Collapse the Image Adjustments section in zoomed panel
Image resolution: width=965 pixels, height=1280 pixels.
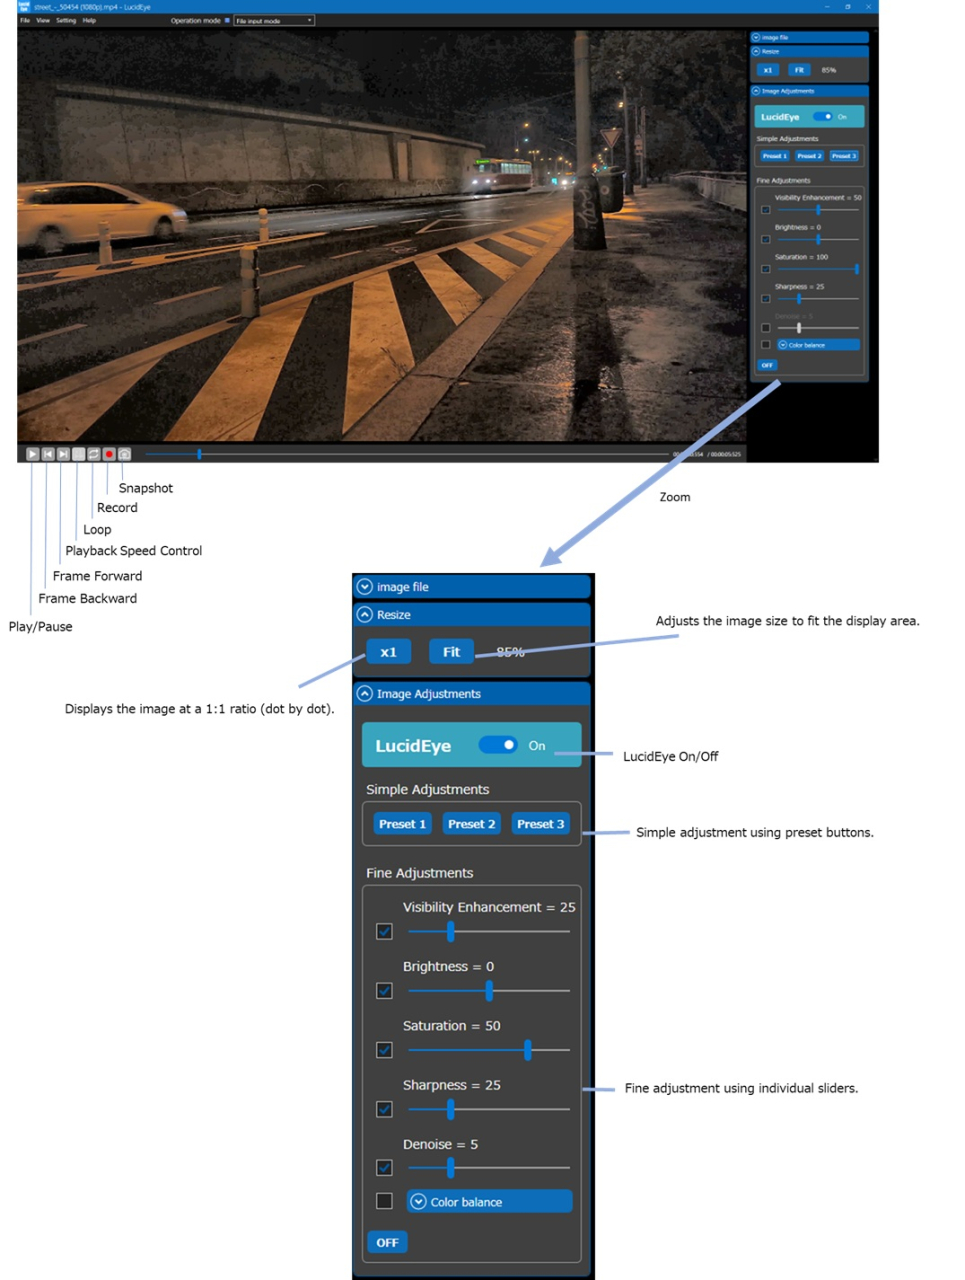364,694
